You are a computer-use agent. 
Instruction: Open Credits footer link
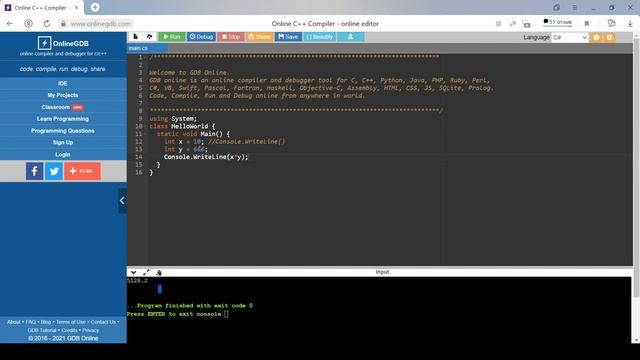(69, 330)
